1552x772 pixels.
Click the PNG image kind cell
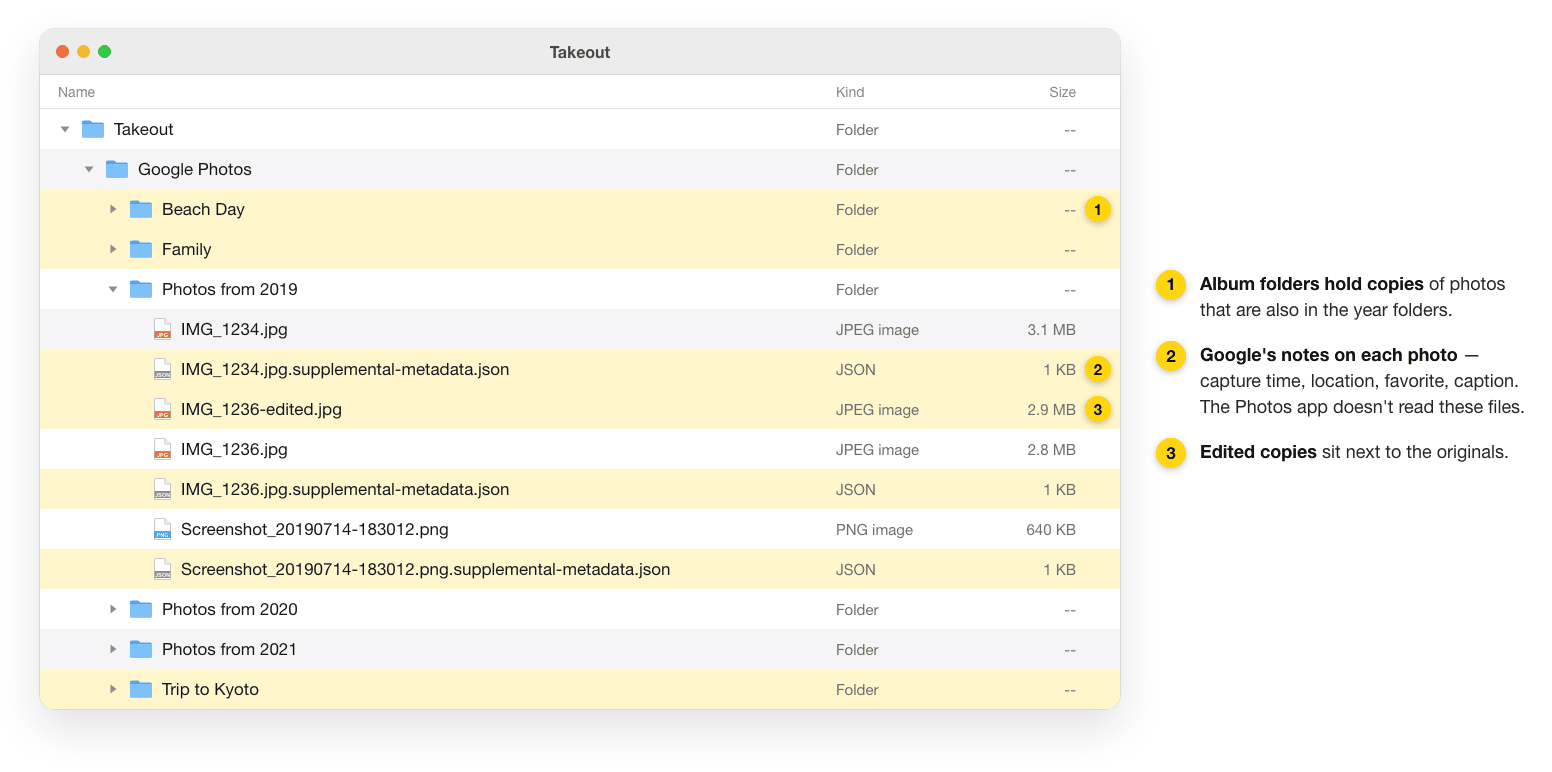[874, 529]
